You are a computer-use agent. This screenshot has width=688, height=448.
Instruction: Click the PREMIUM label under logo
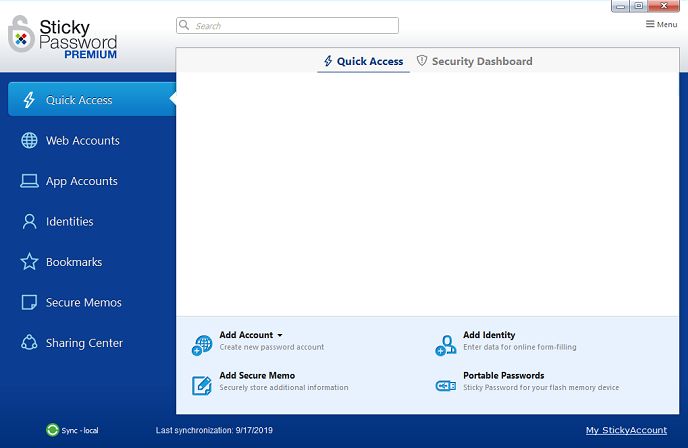(90, 54)
